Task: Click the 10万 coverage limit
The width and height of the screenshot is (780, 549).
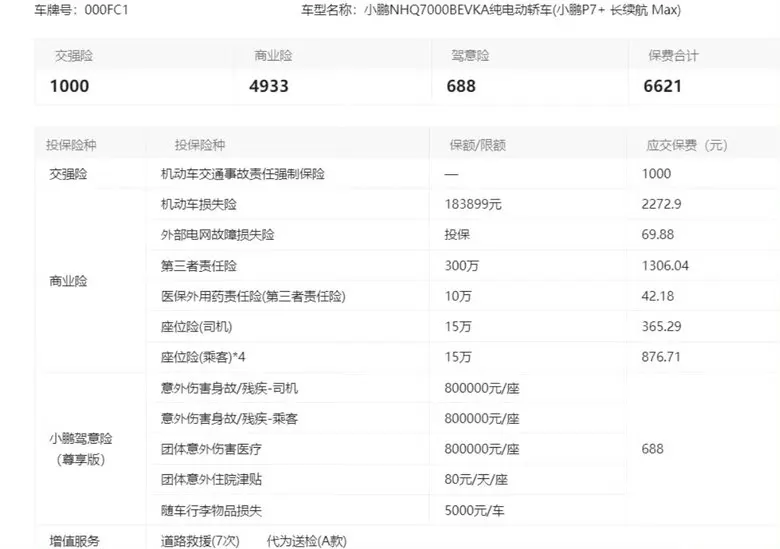Action: (458, 296)
